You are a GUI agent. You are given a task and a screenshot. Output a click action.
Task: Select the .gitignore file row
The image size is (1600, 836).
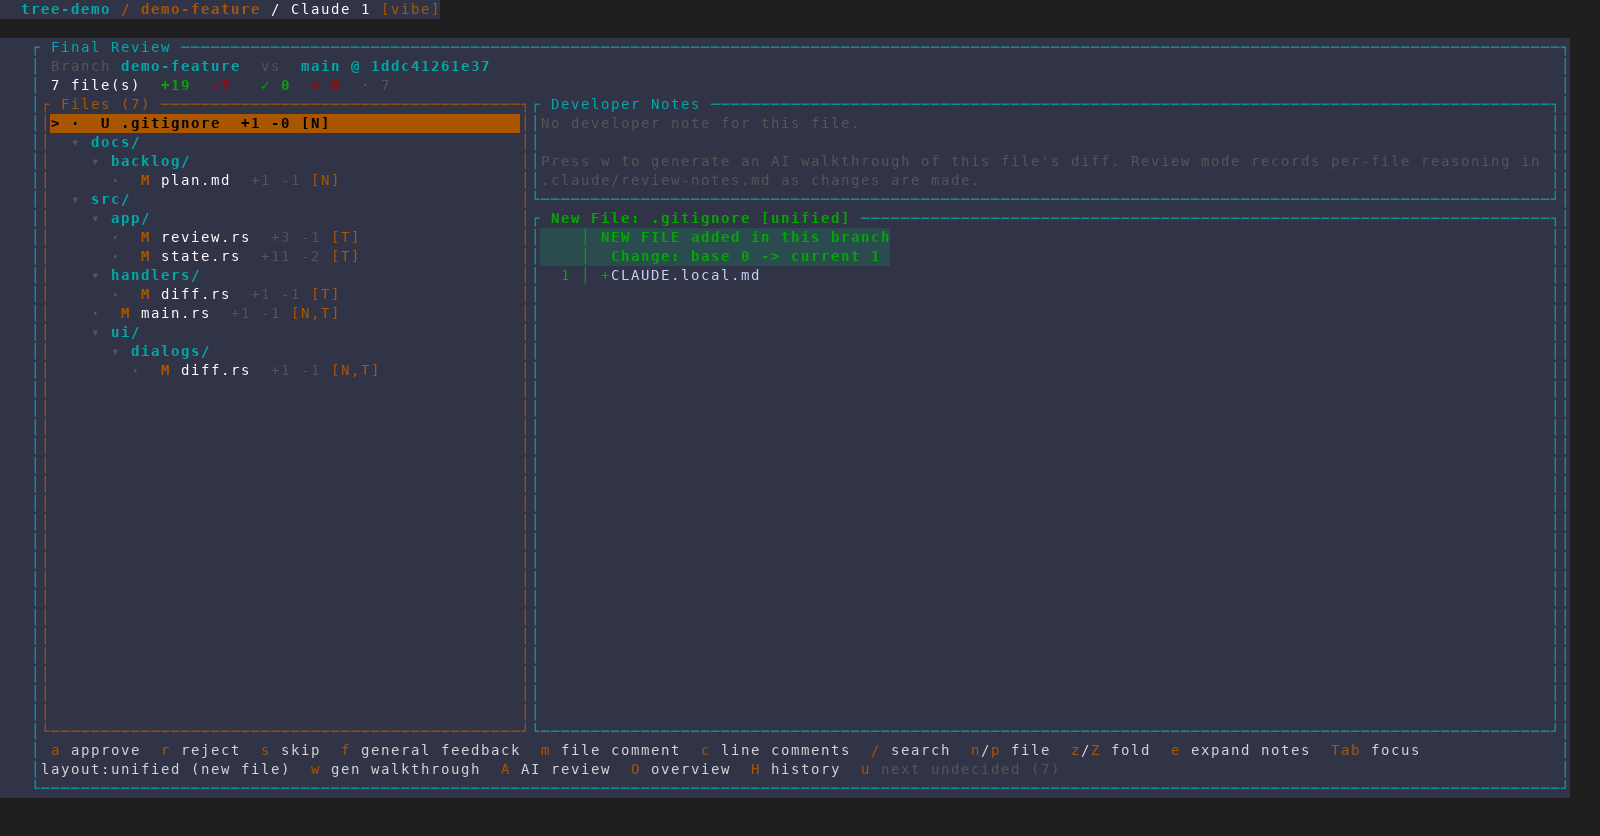pyautogui.click(x=285, y=123)
